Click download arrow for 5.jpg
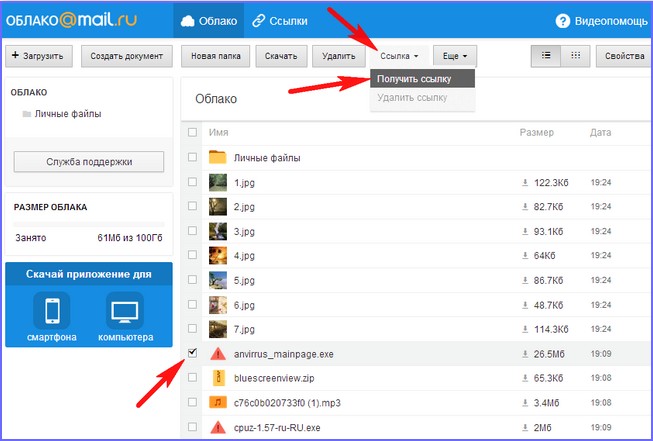Screen dimensions: 653x441 pos(525,280)
